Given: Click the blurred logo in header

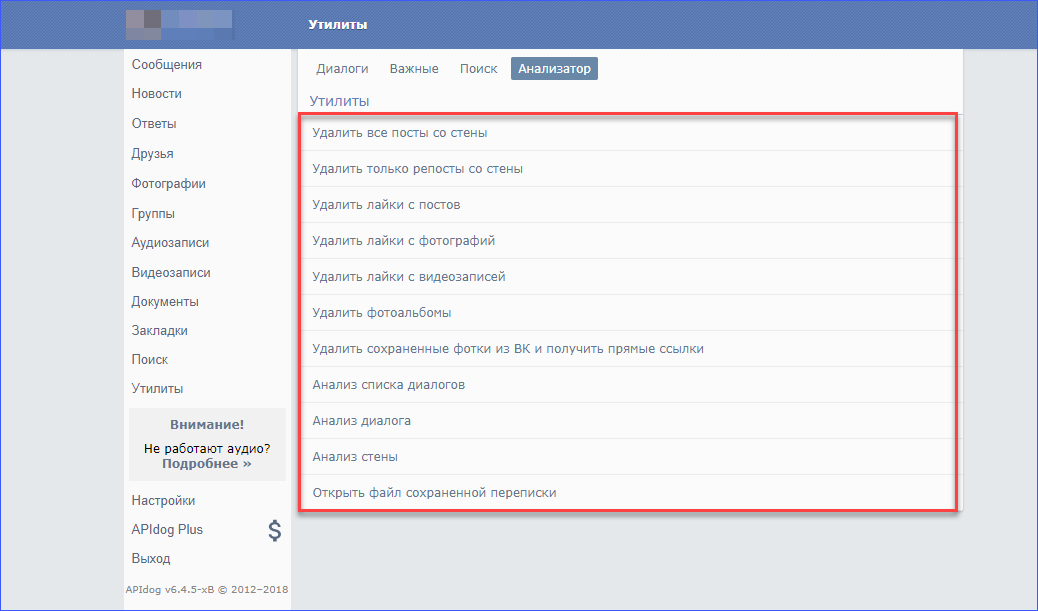Looking at the screenshot, I should 179,24.
